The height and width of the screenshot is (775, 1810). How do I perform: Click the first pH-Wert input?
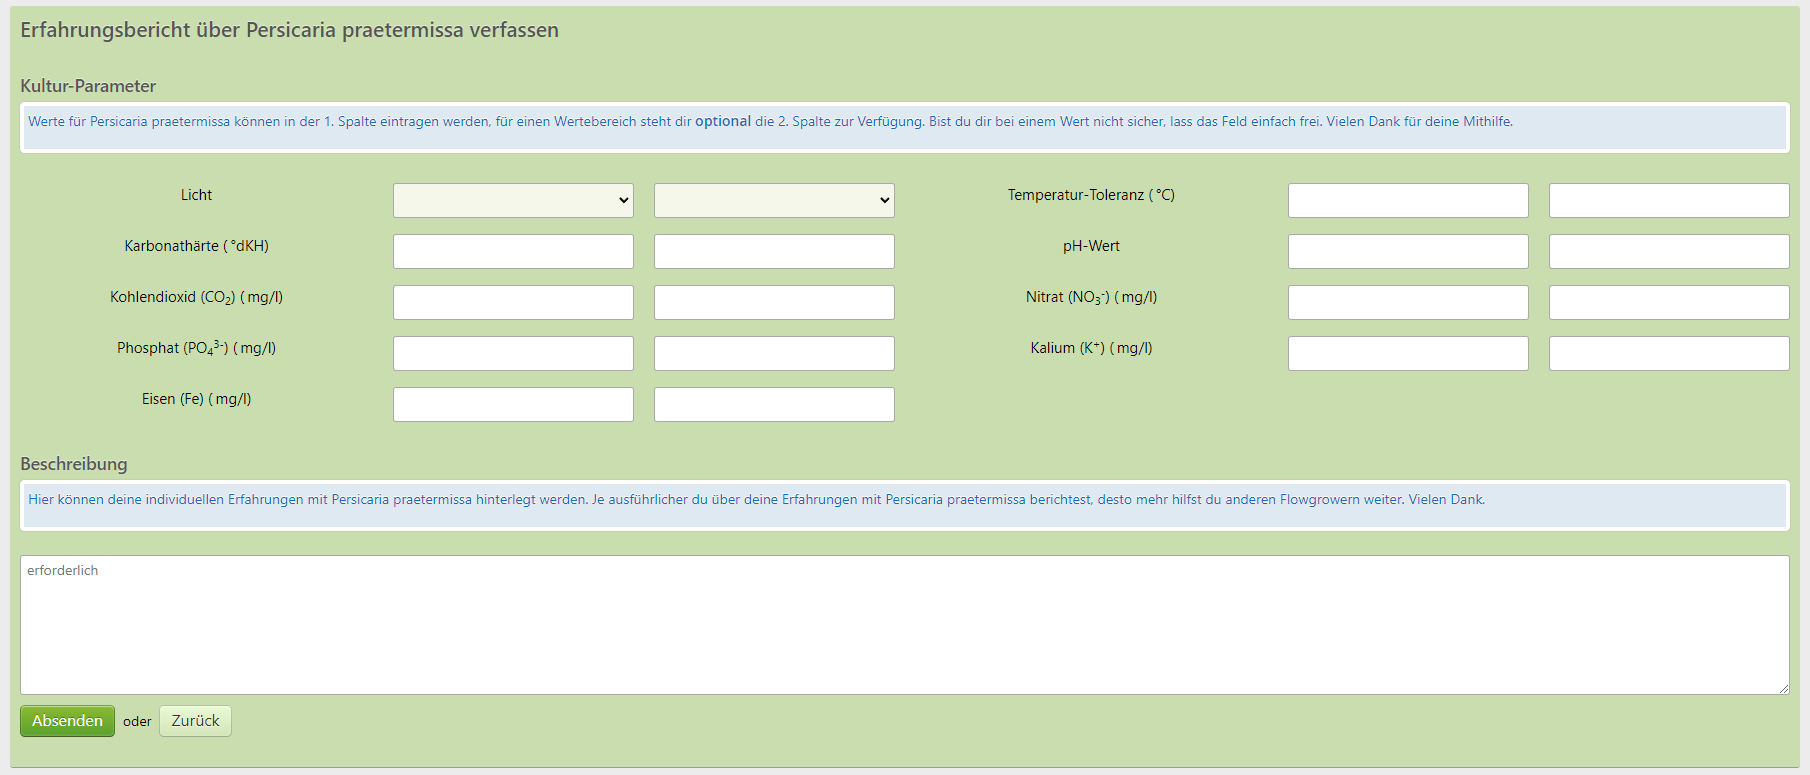point(1408,251)
